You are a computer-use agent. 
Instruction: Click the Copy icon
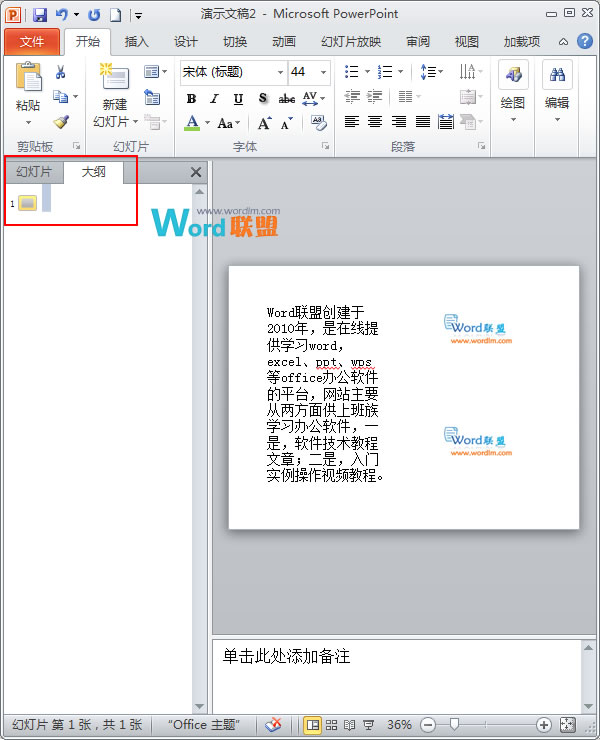[60, 97]
